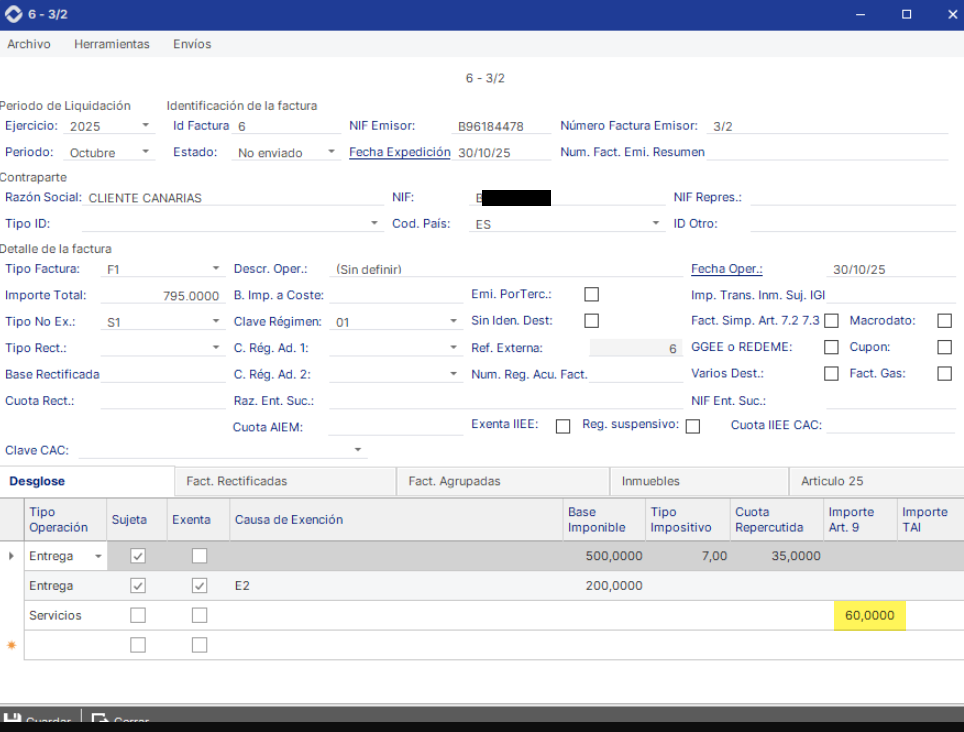Click the Descr. Oper. field
Screen dimensions: 964x732
pyautogui.click(x=507, y=269)
